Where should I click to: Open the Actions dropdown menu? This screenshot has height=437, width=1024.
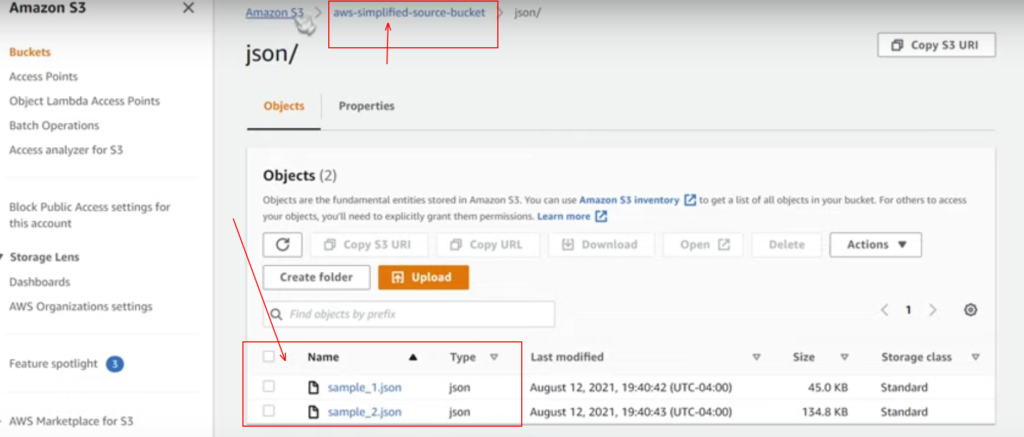coord(875,244)
